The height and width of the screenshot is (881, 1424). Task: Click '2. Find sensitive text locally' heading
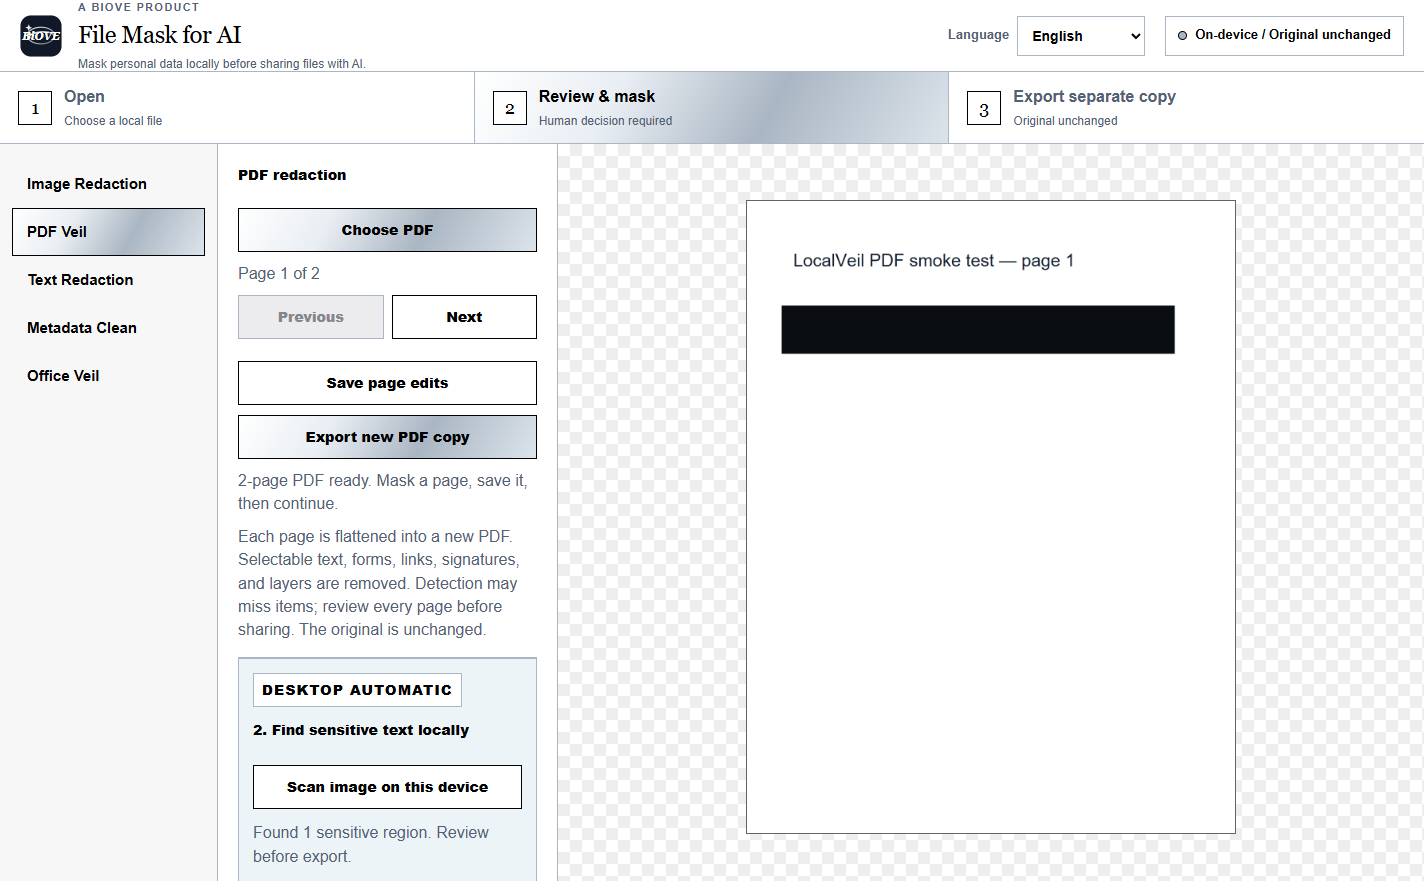click(361, 730)
